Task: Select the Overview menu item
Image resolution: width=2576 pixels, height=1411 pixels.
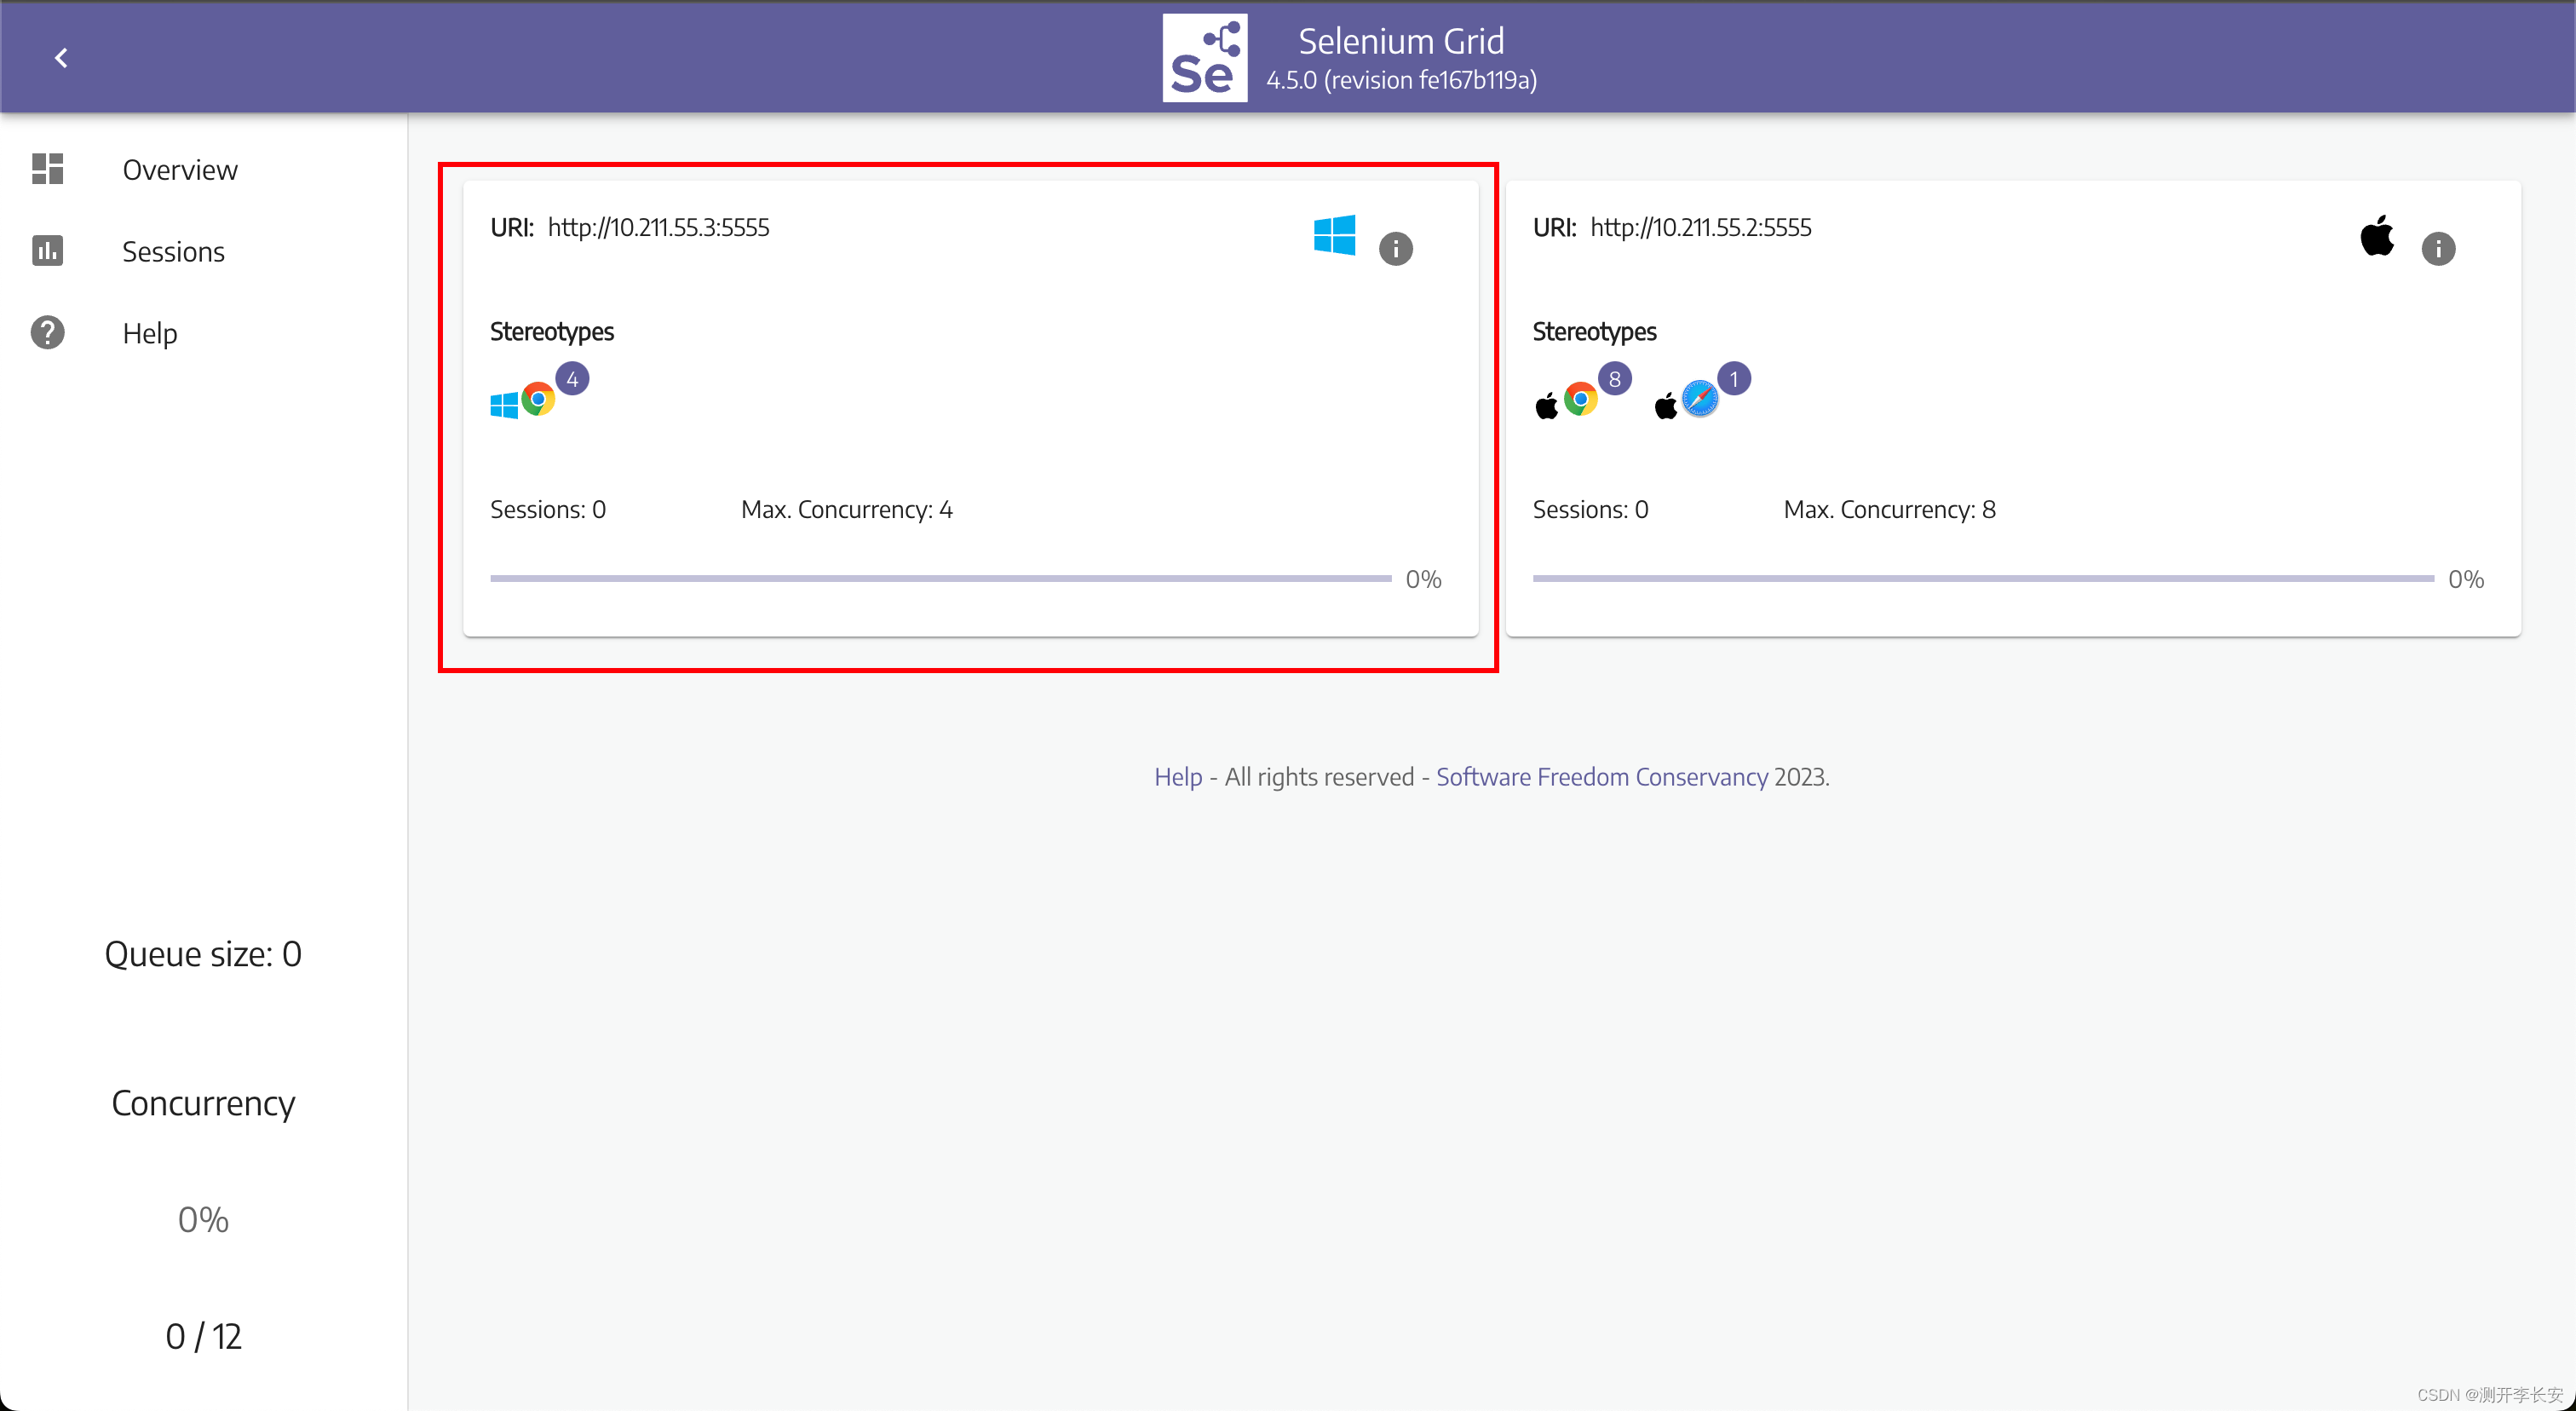Action: tap(180, 170)
